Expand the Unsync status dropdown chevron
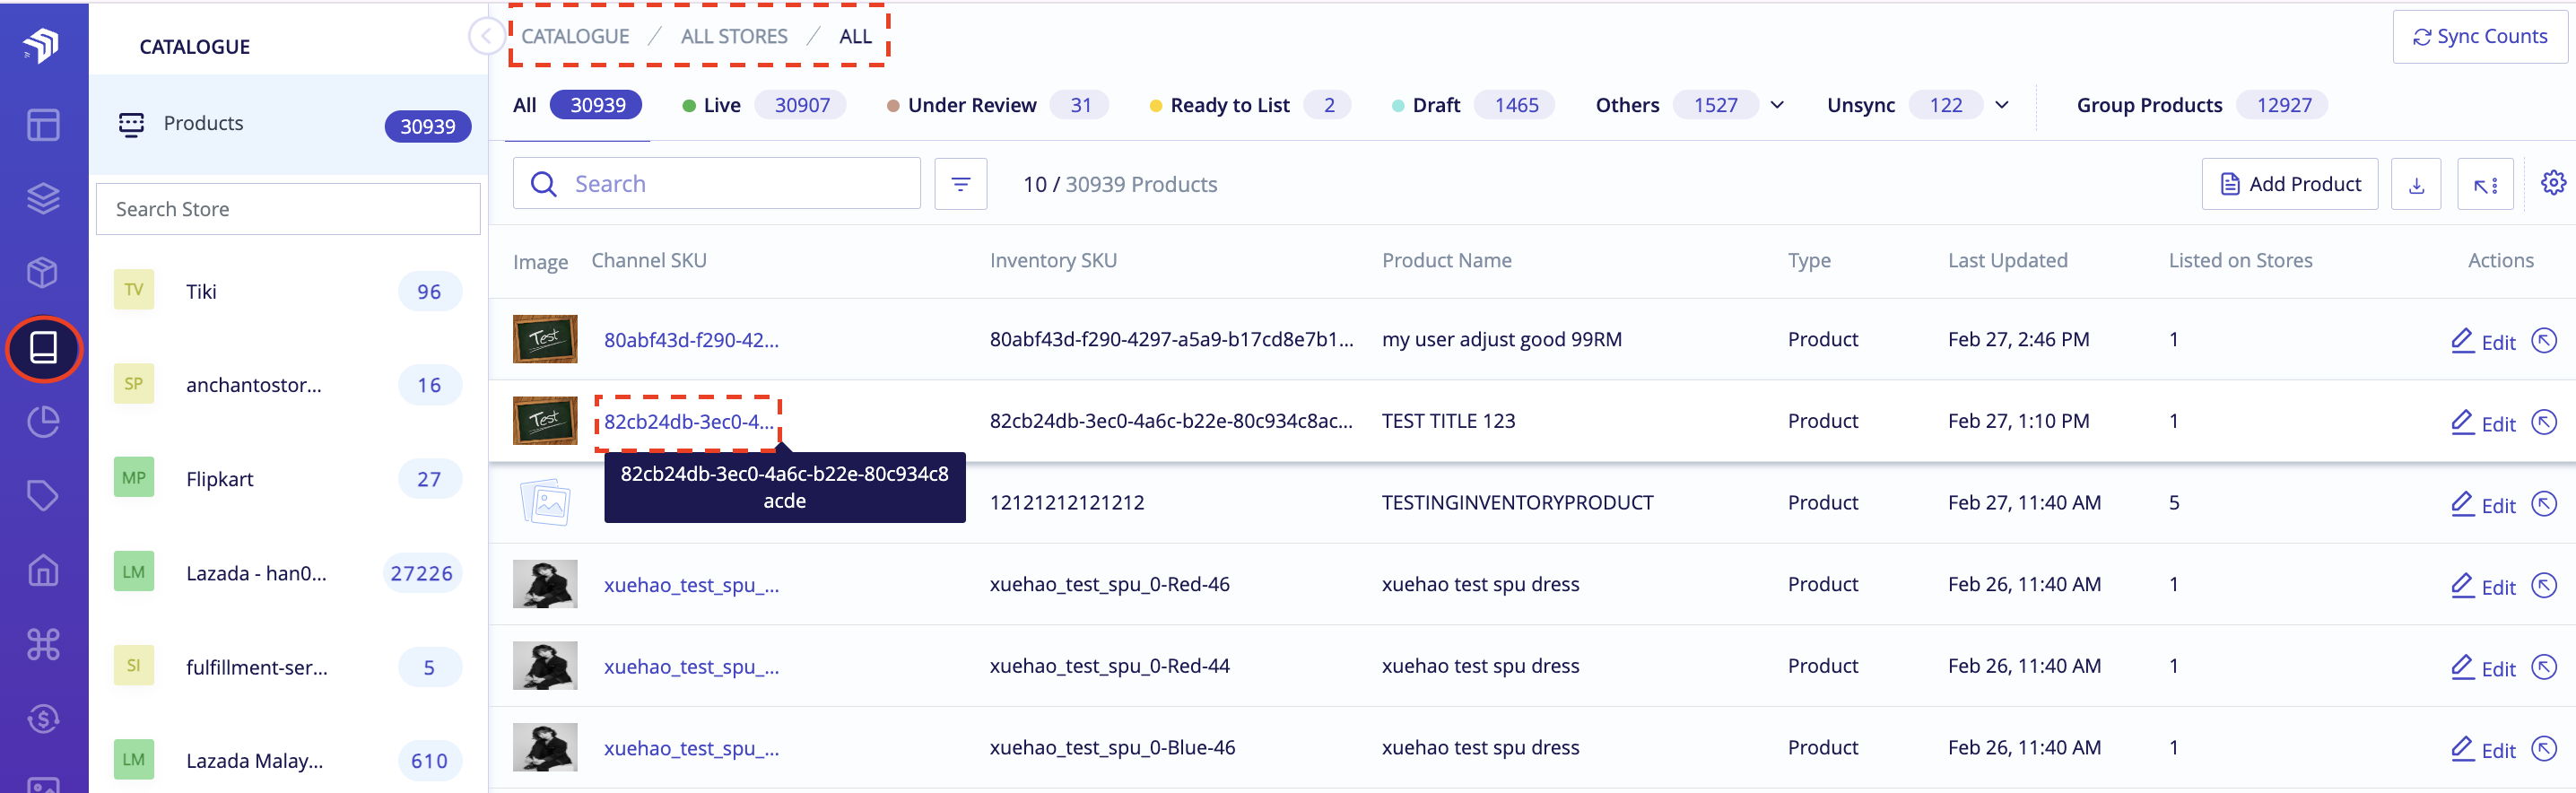Viewport: 2576px width, 793px height. 2002,105
